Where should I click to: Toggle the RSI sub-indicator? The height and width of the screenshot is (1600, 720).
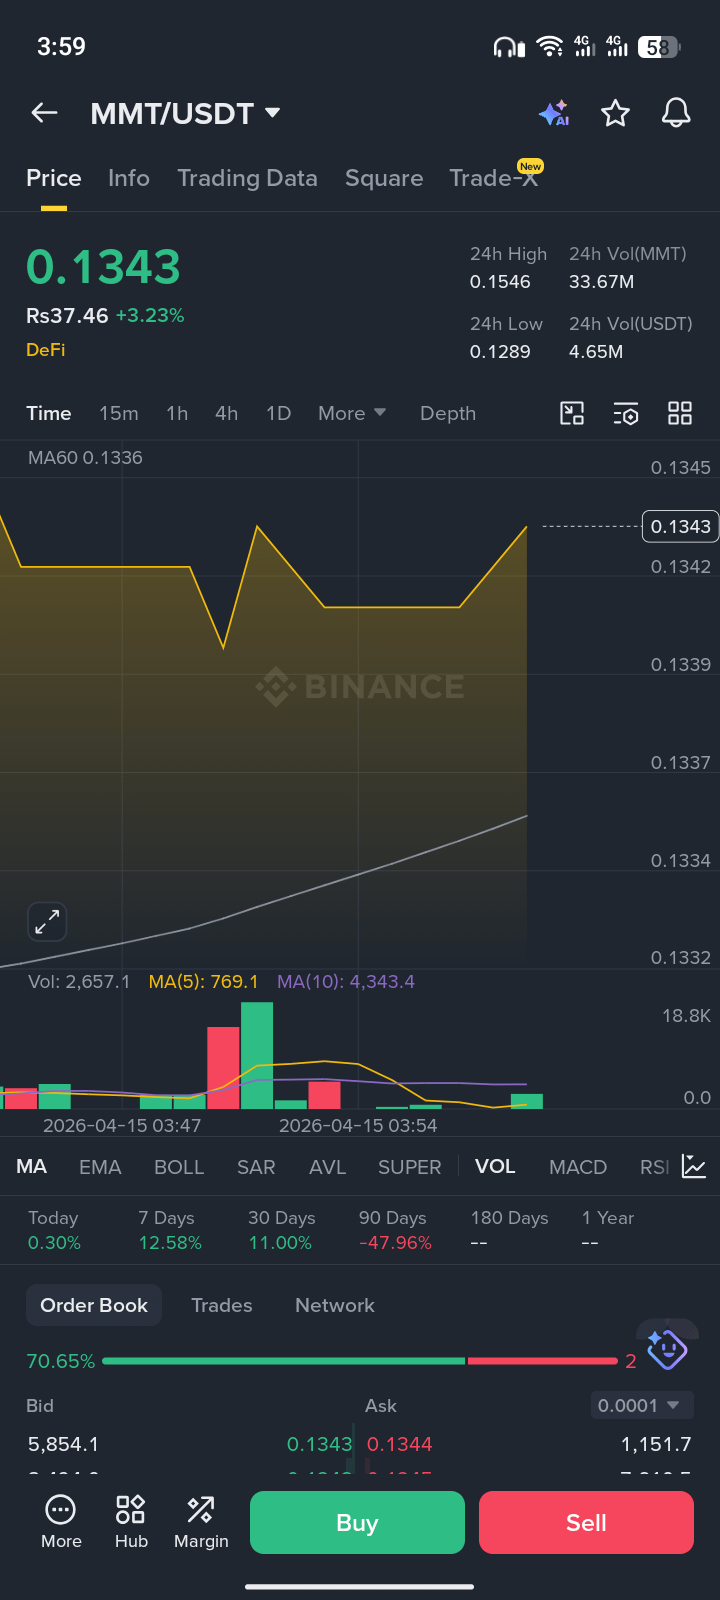click(x=654, y=1167)
